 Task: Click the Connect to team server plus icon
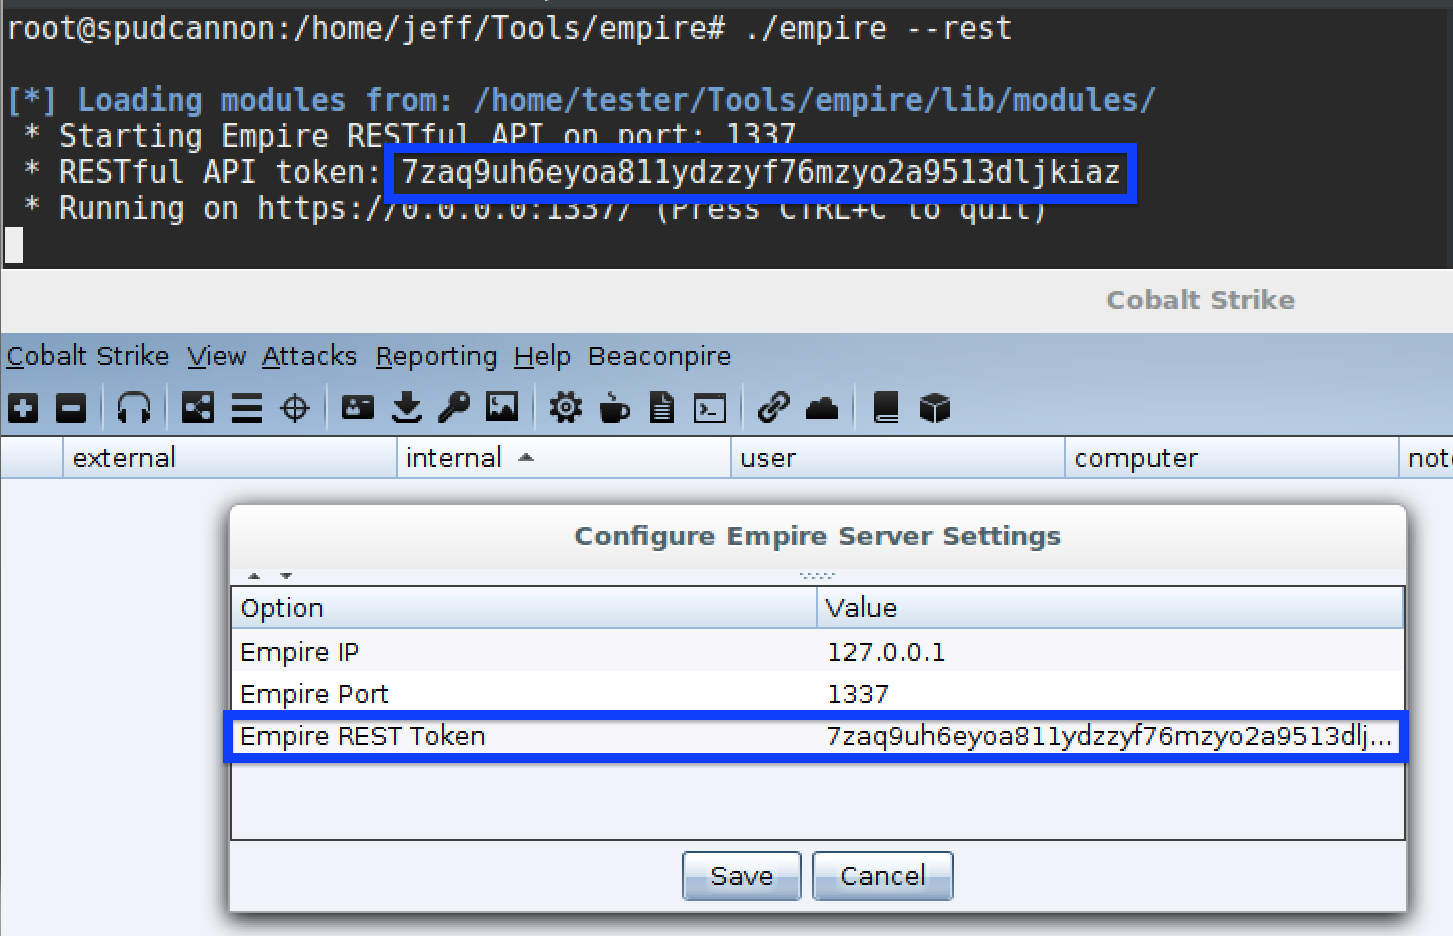point(23,408)
